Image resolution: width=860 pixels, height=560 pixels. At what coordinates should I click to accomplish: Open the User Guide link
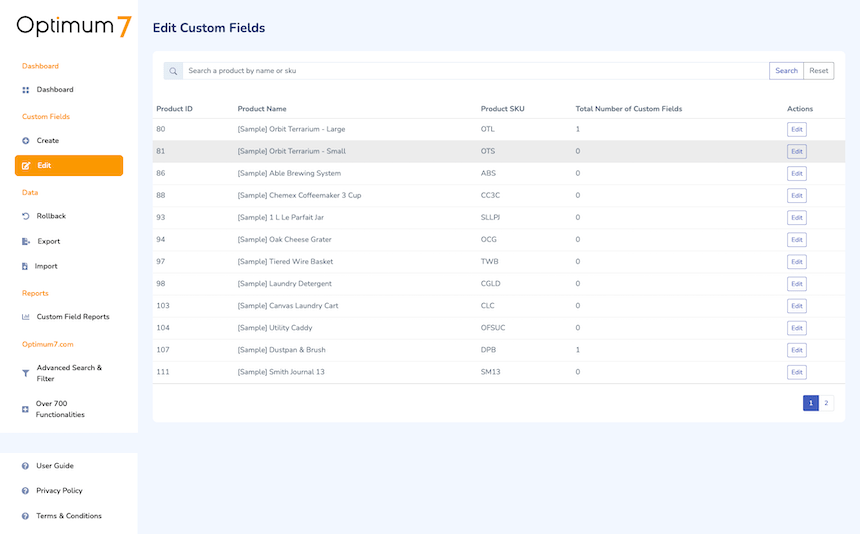[x=55, y=466]
